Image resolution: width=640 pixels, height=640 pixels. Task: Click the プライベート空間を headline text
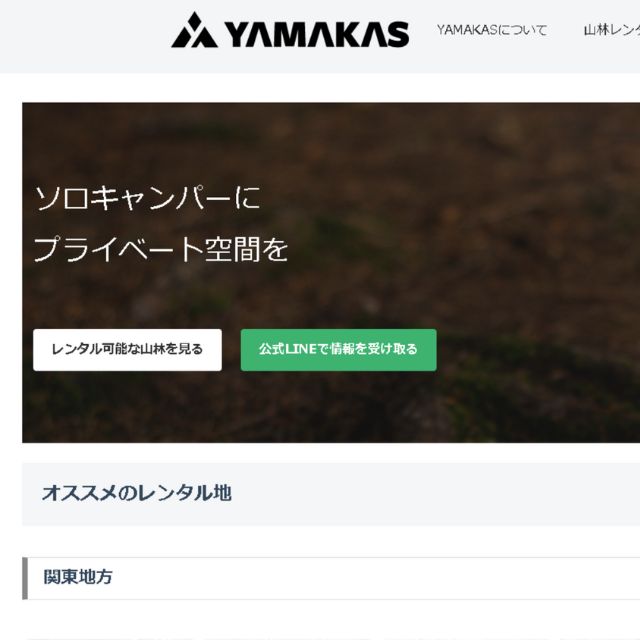pos(161,249)
